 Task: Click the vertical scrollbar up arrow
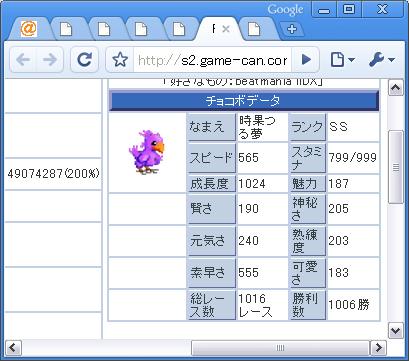tap(396, 88)
